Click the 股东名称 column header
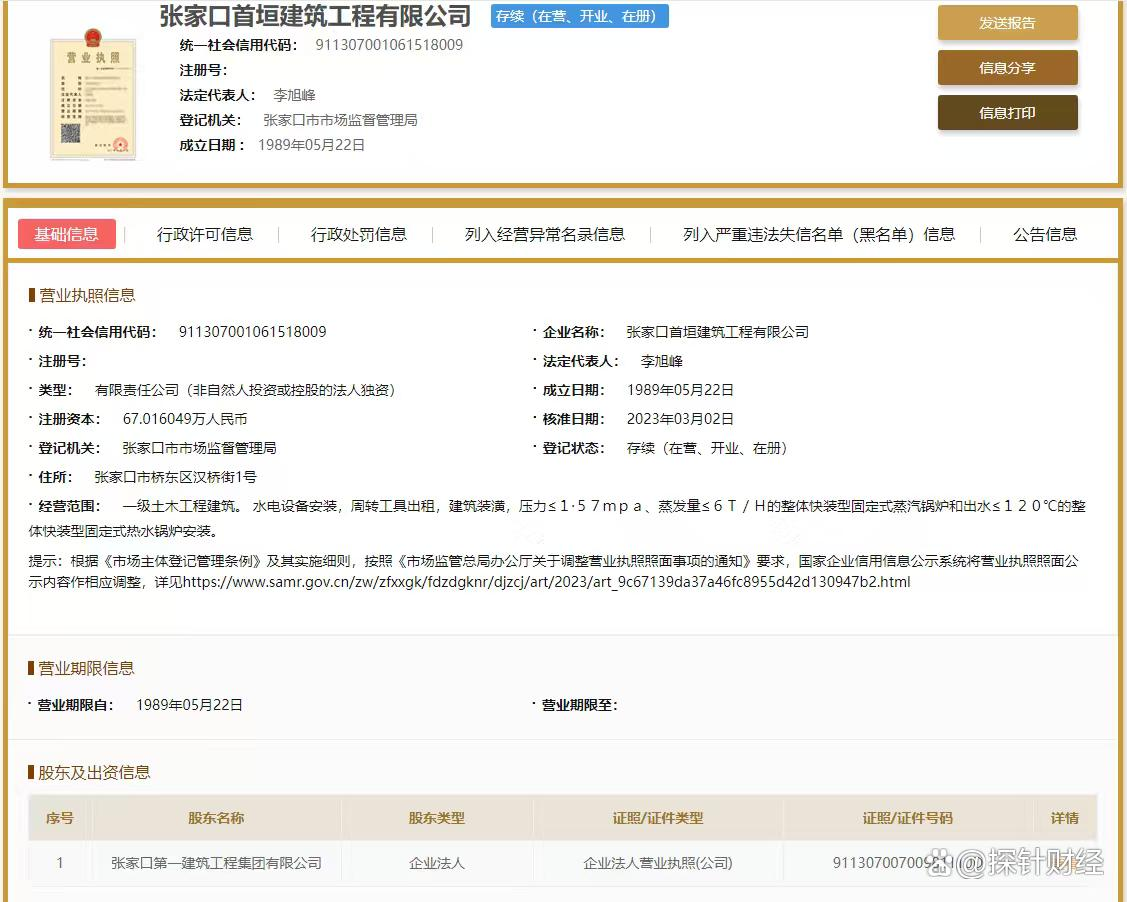The width and height of the screenshot is (1127, 902). [216, 818]
